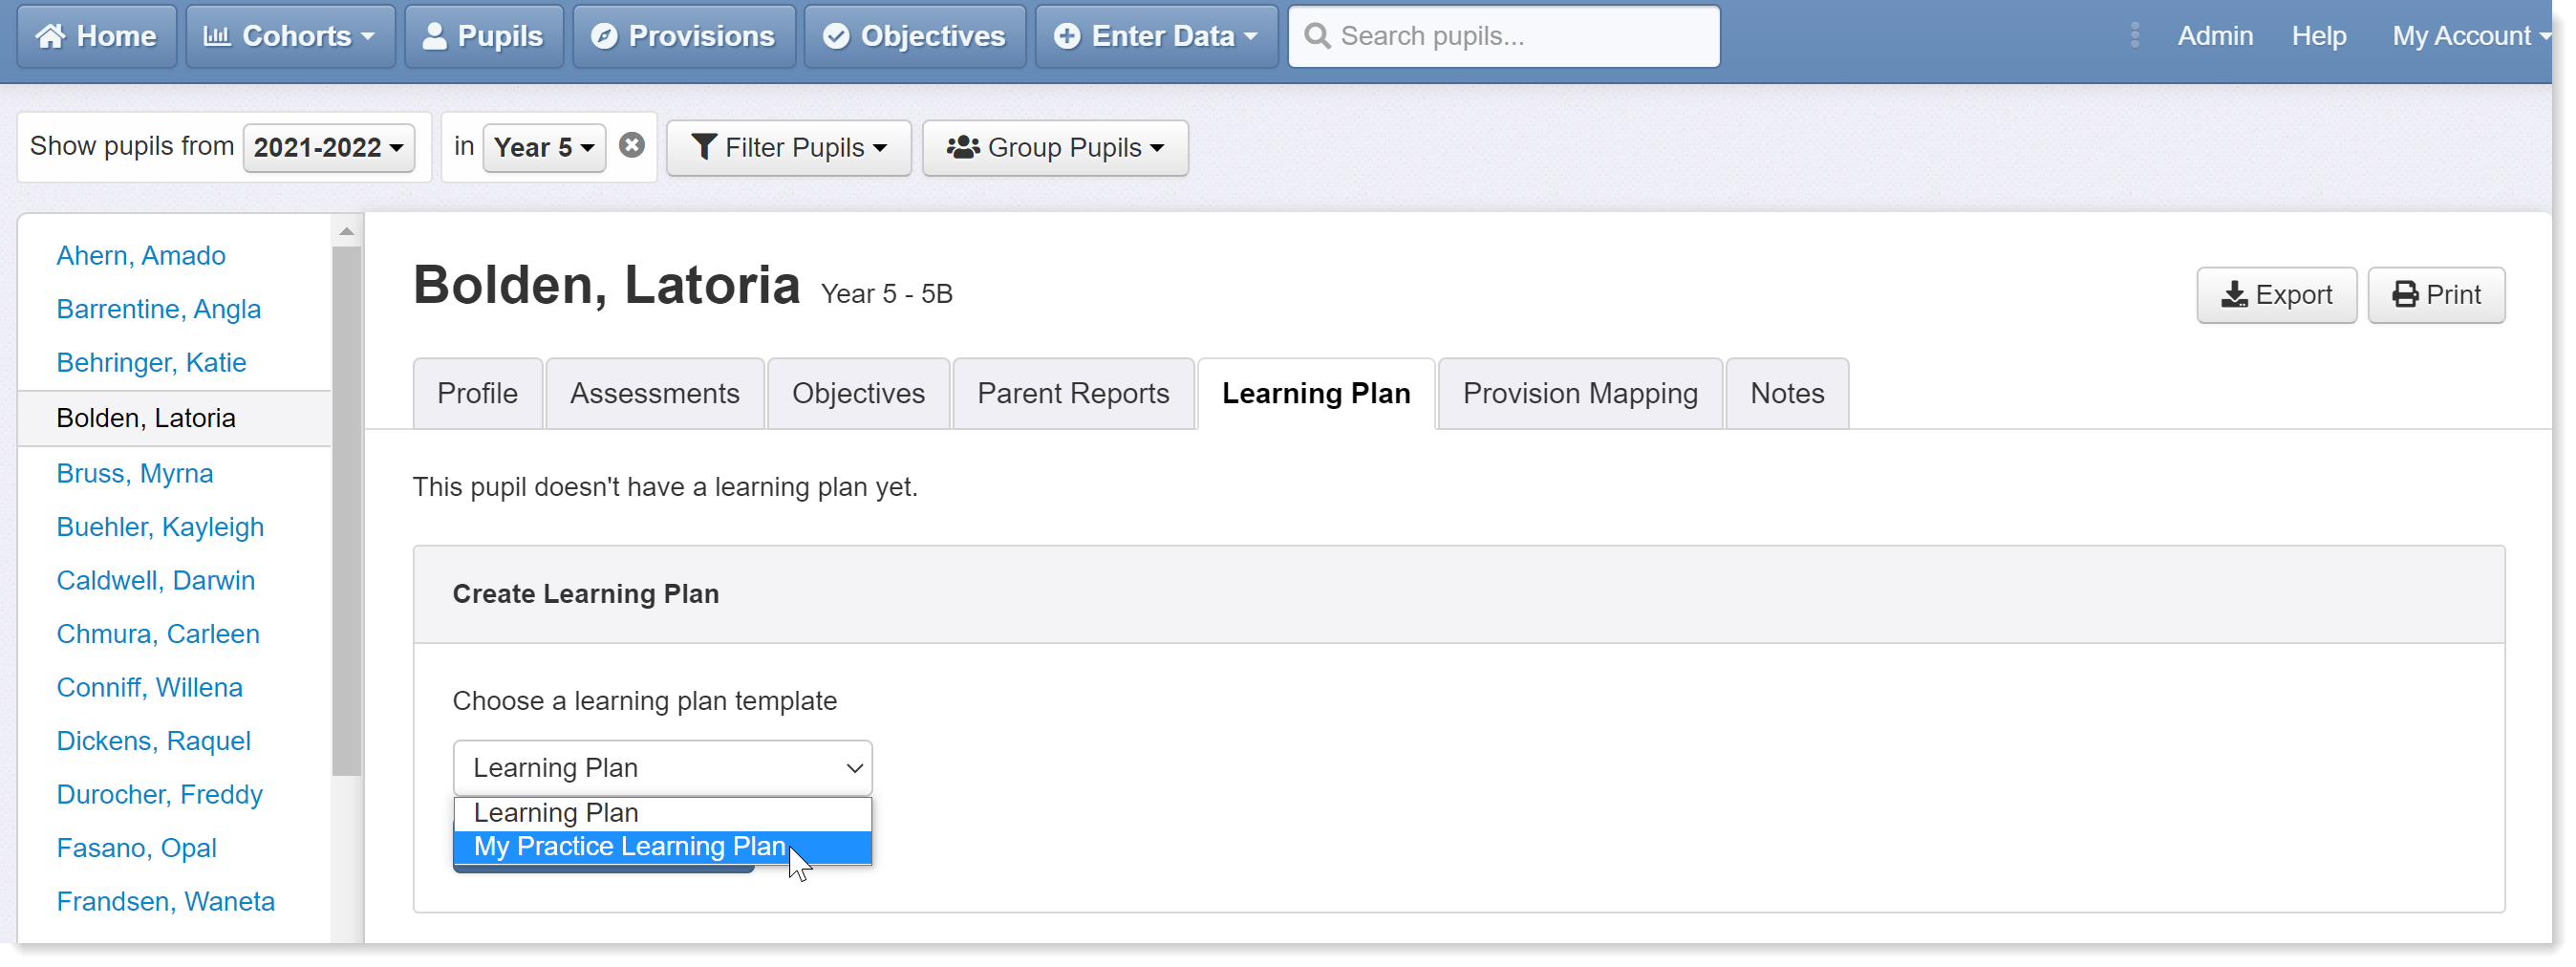2576x967 pixels.
Task: Open the 2021-2022 academic year dropdown
Action: (x=329, y=148)
